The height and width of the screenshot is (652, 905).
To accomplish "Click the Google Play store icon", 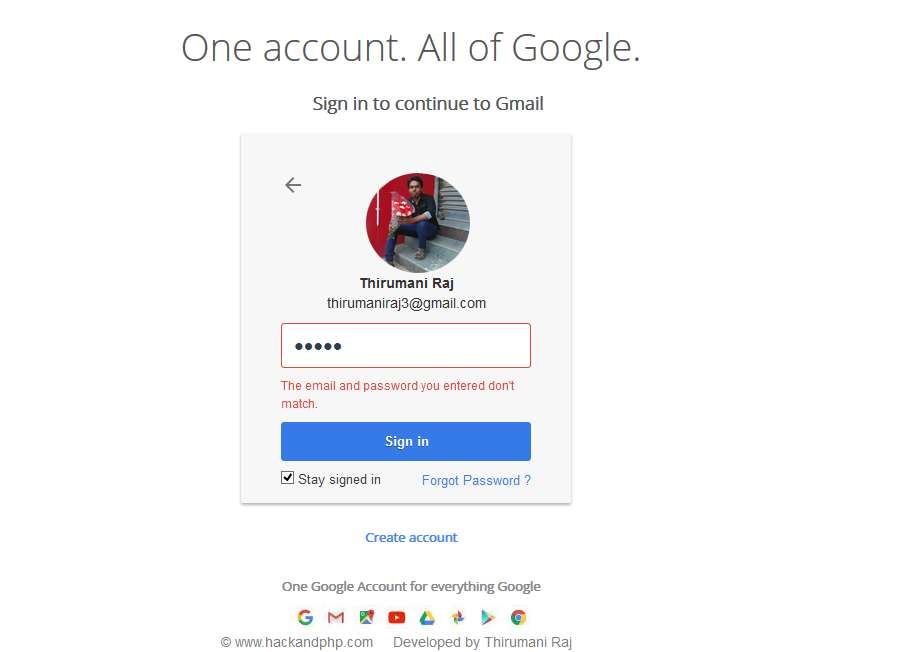I will (488, 617).
